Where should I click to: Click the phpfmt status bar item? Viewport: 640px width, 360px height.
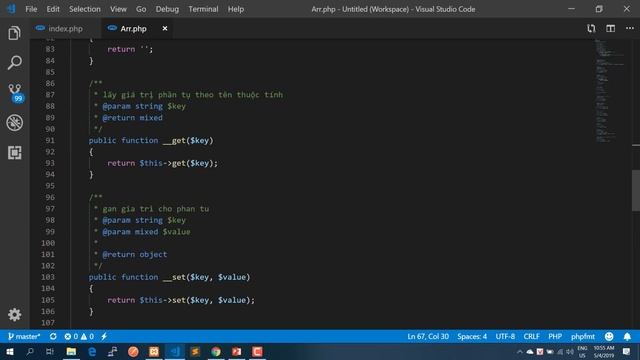[582, 336]
